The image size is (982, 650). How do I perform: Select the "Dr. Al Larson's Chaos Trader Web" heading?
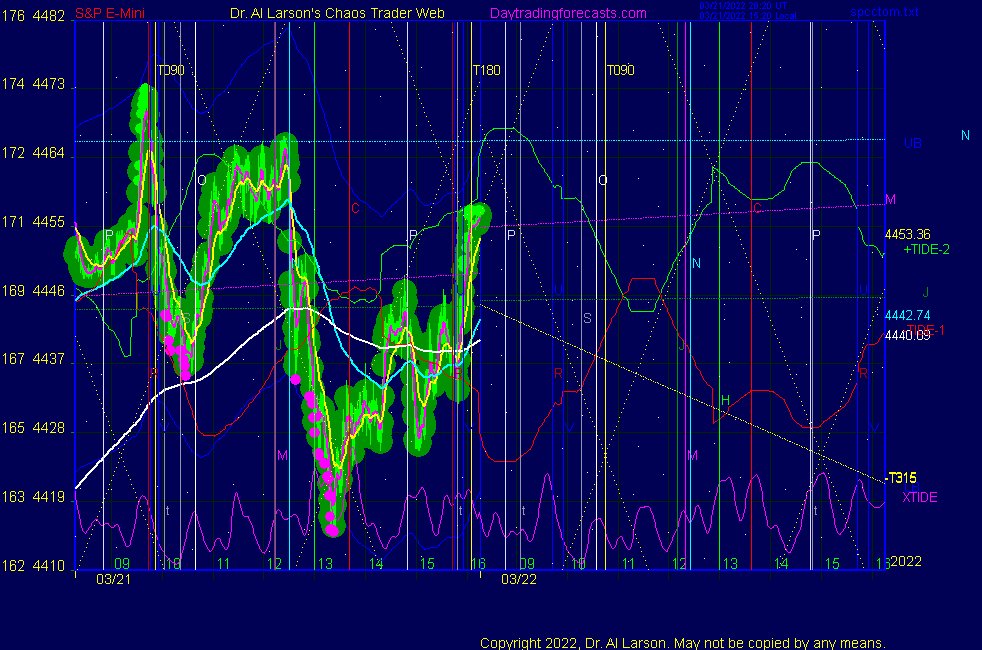337,13
